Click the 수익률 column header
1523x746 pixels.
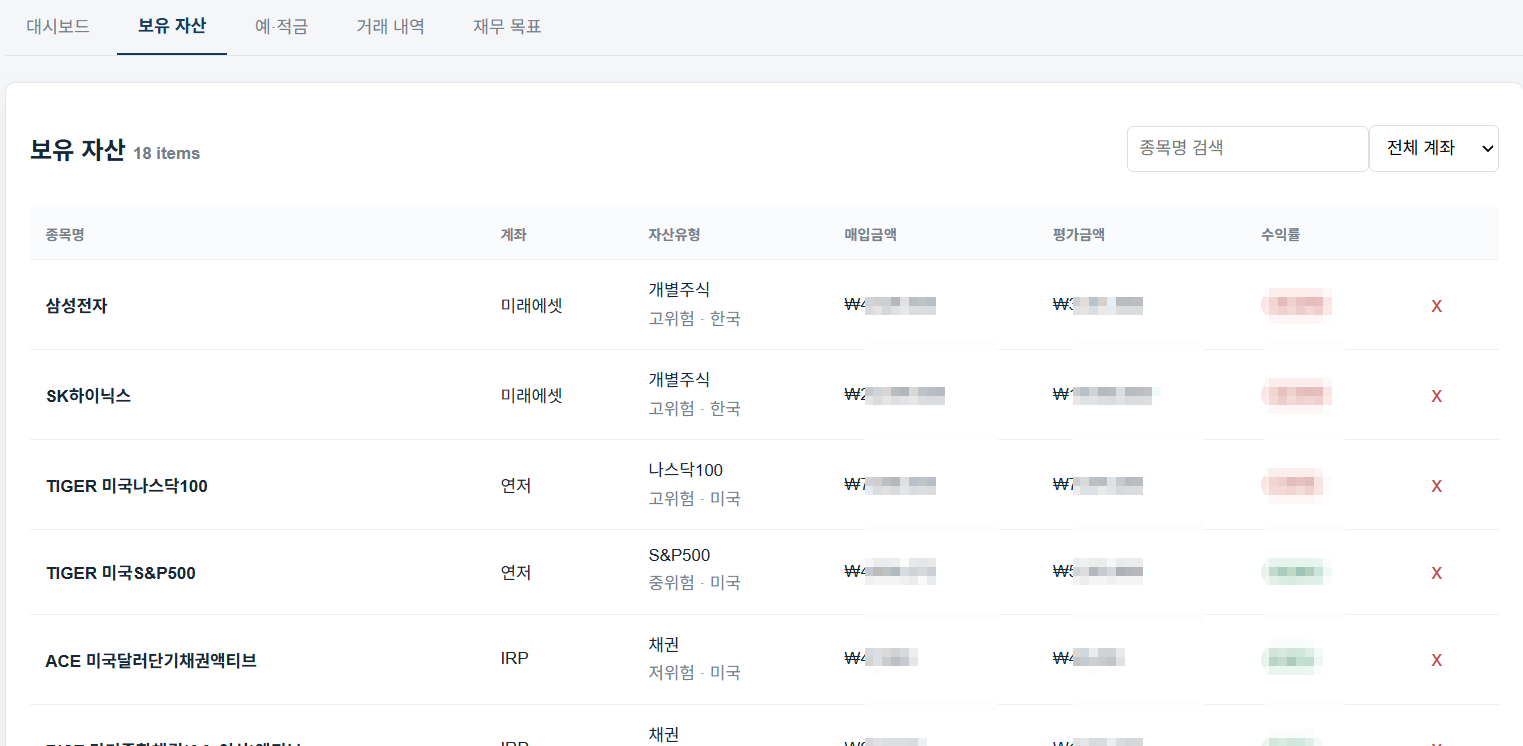tap(1280, 235)
